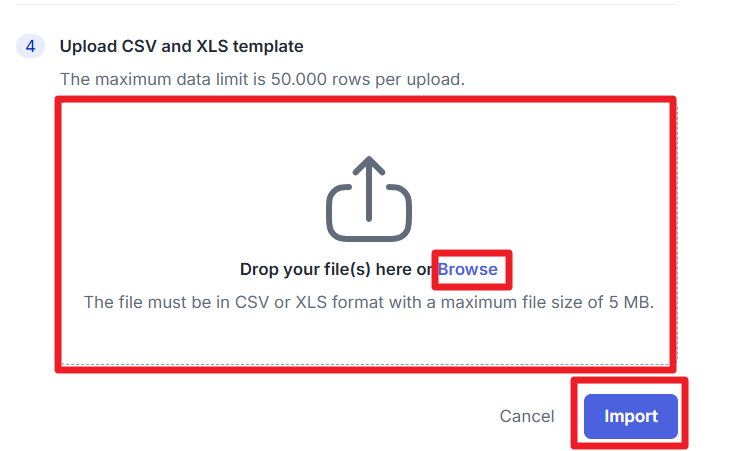743x451 pixels.
Task: Click the blue Import button
Action: 631,416
